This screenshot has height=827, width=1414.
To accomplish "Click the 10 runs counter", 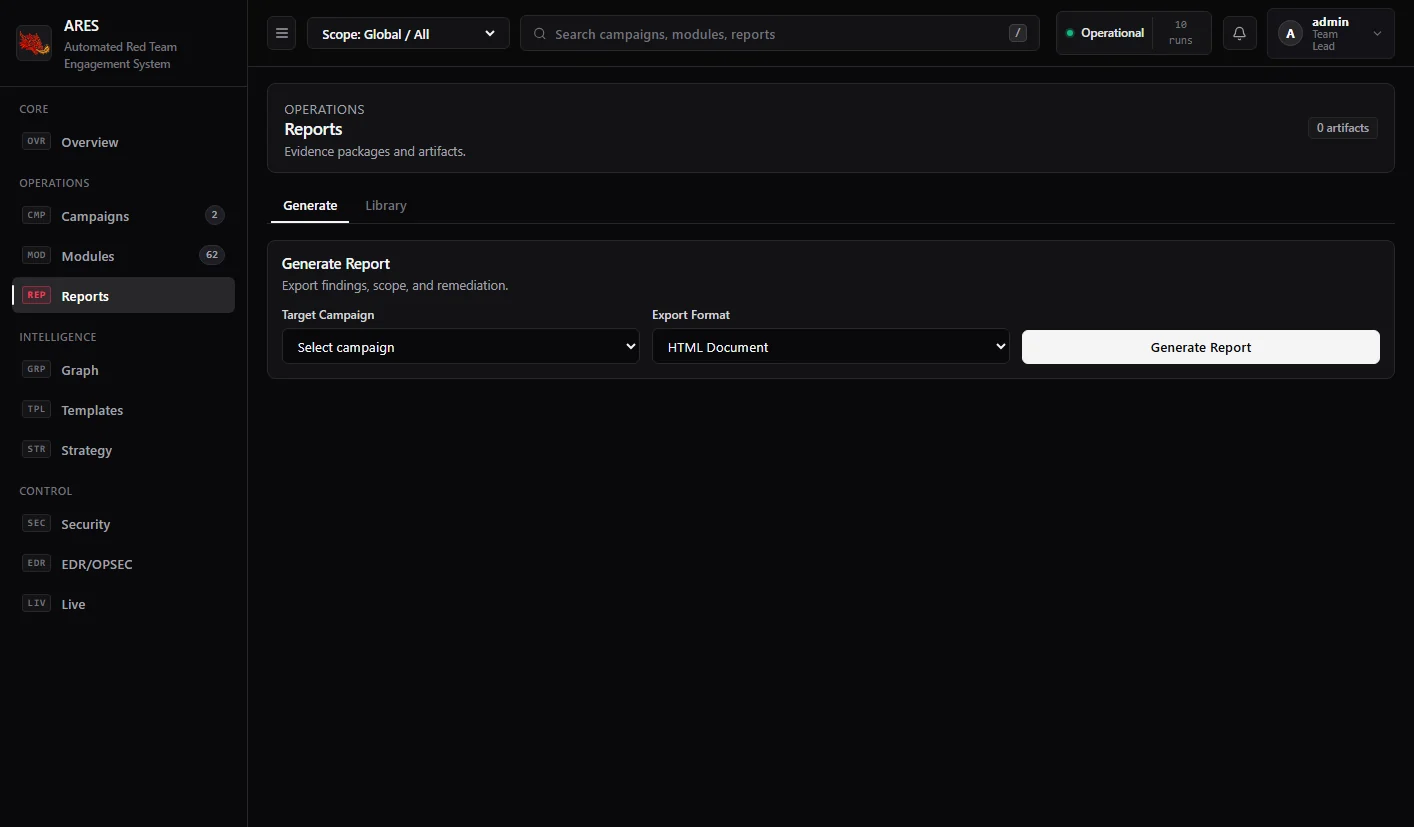I will click(x=1181, y=33).
